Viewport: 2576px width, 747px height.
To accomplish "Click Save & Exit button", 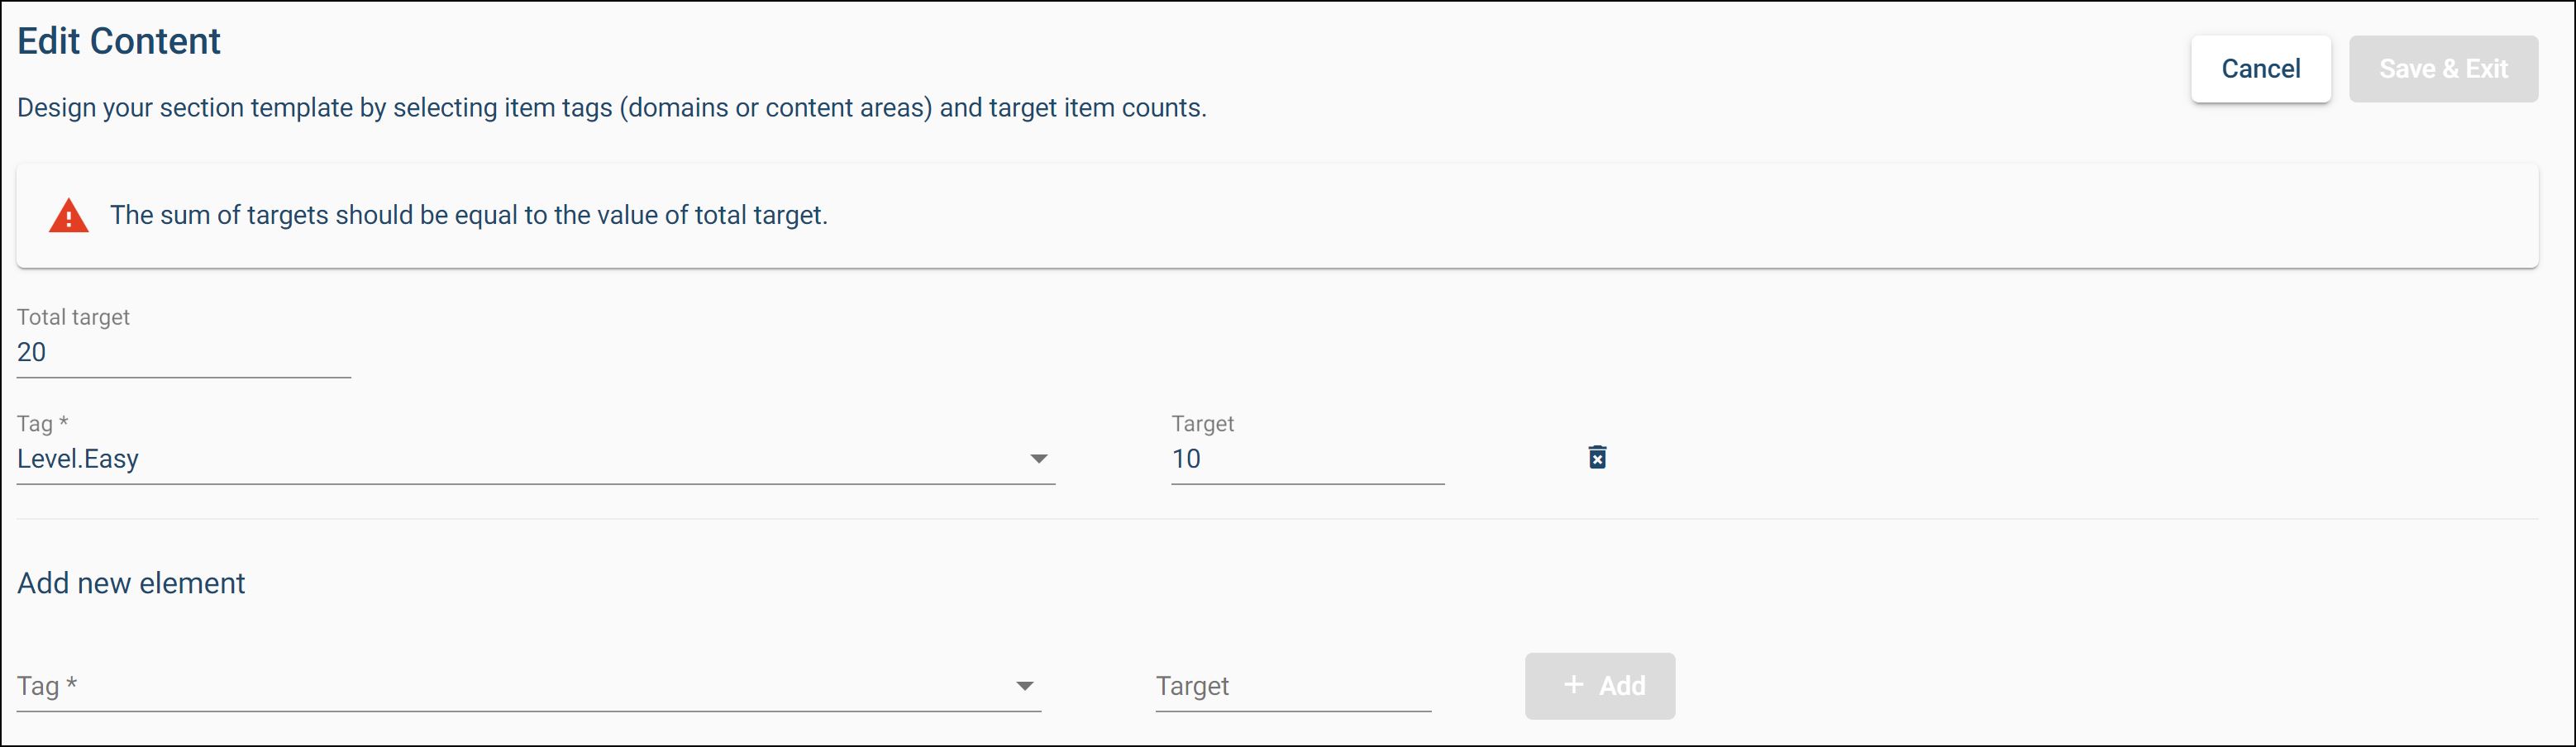I will [x=2442, y=69].
